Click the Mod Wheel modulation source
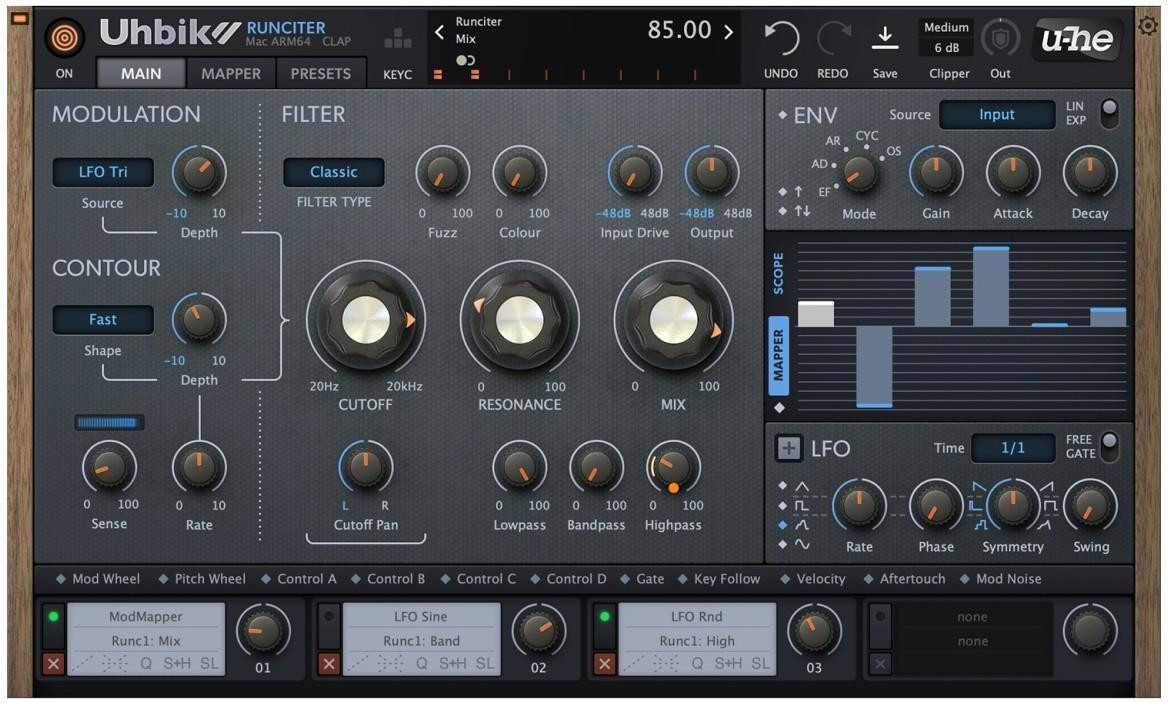Screen dimensions: 1168x703 tap(106, 579)
